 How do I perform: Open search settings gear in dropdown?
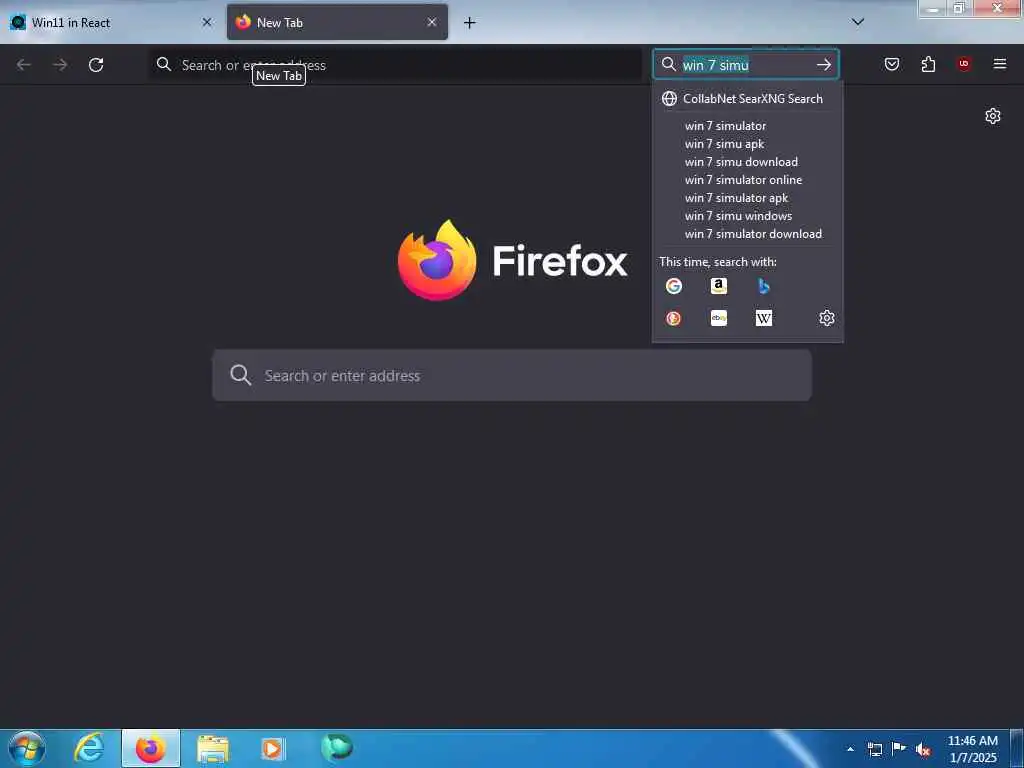(x=827, y=318)
